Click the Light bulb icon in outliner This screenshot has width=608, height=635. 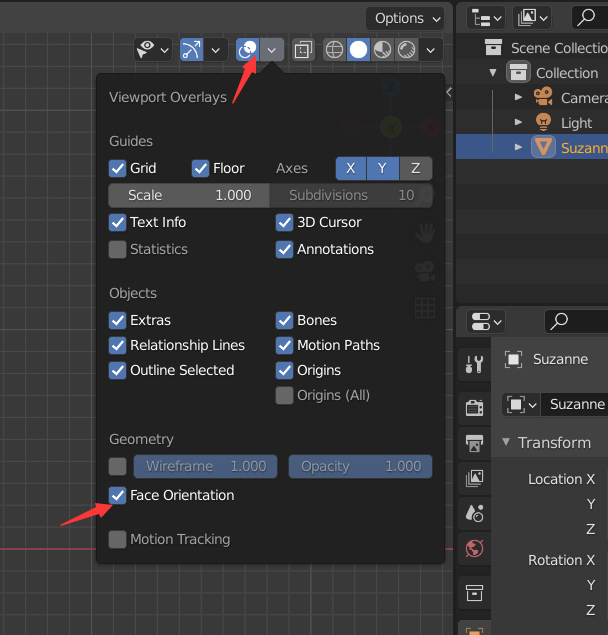click(x=543, y=122)
